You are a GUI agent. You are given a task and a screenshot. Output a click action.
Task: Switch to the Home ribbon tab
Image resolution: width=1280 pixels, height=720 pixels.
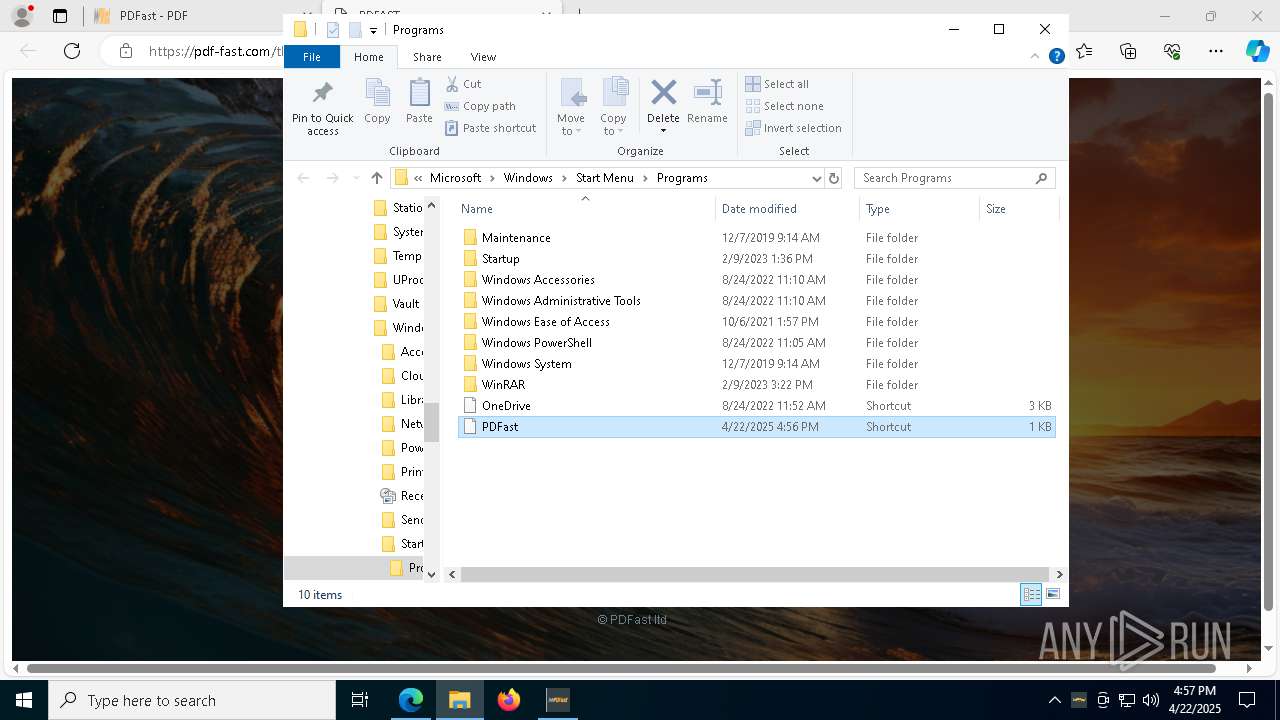(x=368, y=57)
